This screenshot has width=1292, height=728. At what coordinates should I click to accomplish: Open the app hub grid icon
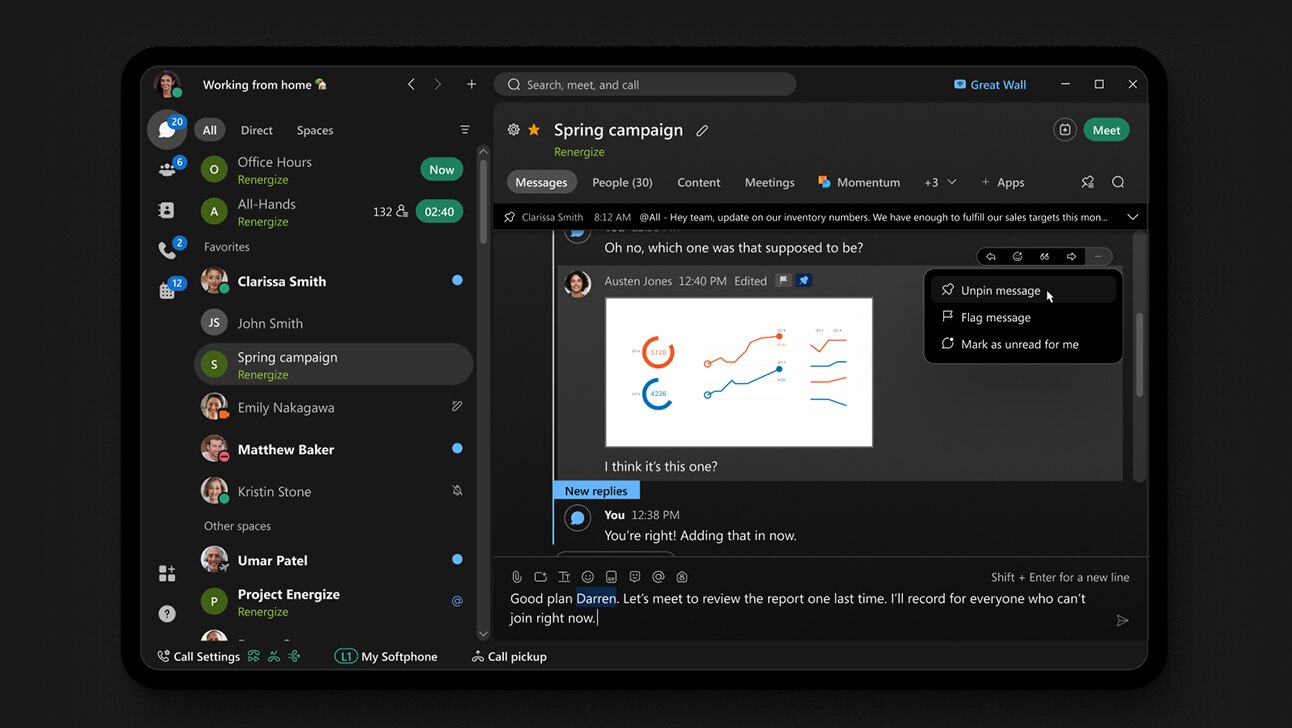[167, 573]
